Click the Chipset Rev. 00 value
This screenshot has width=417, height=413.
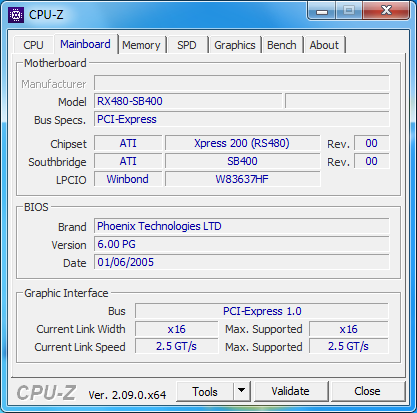click(x=371, y=143)
